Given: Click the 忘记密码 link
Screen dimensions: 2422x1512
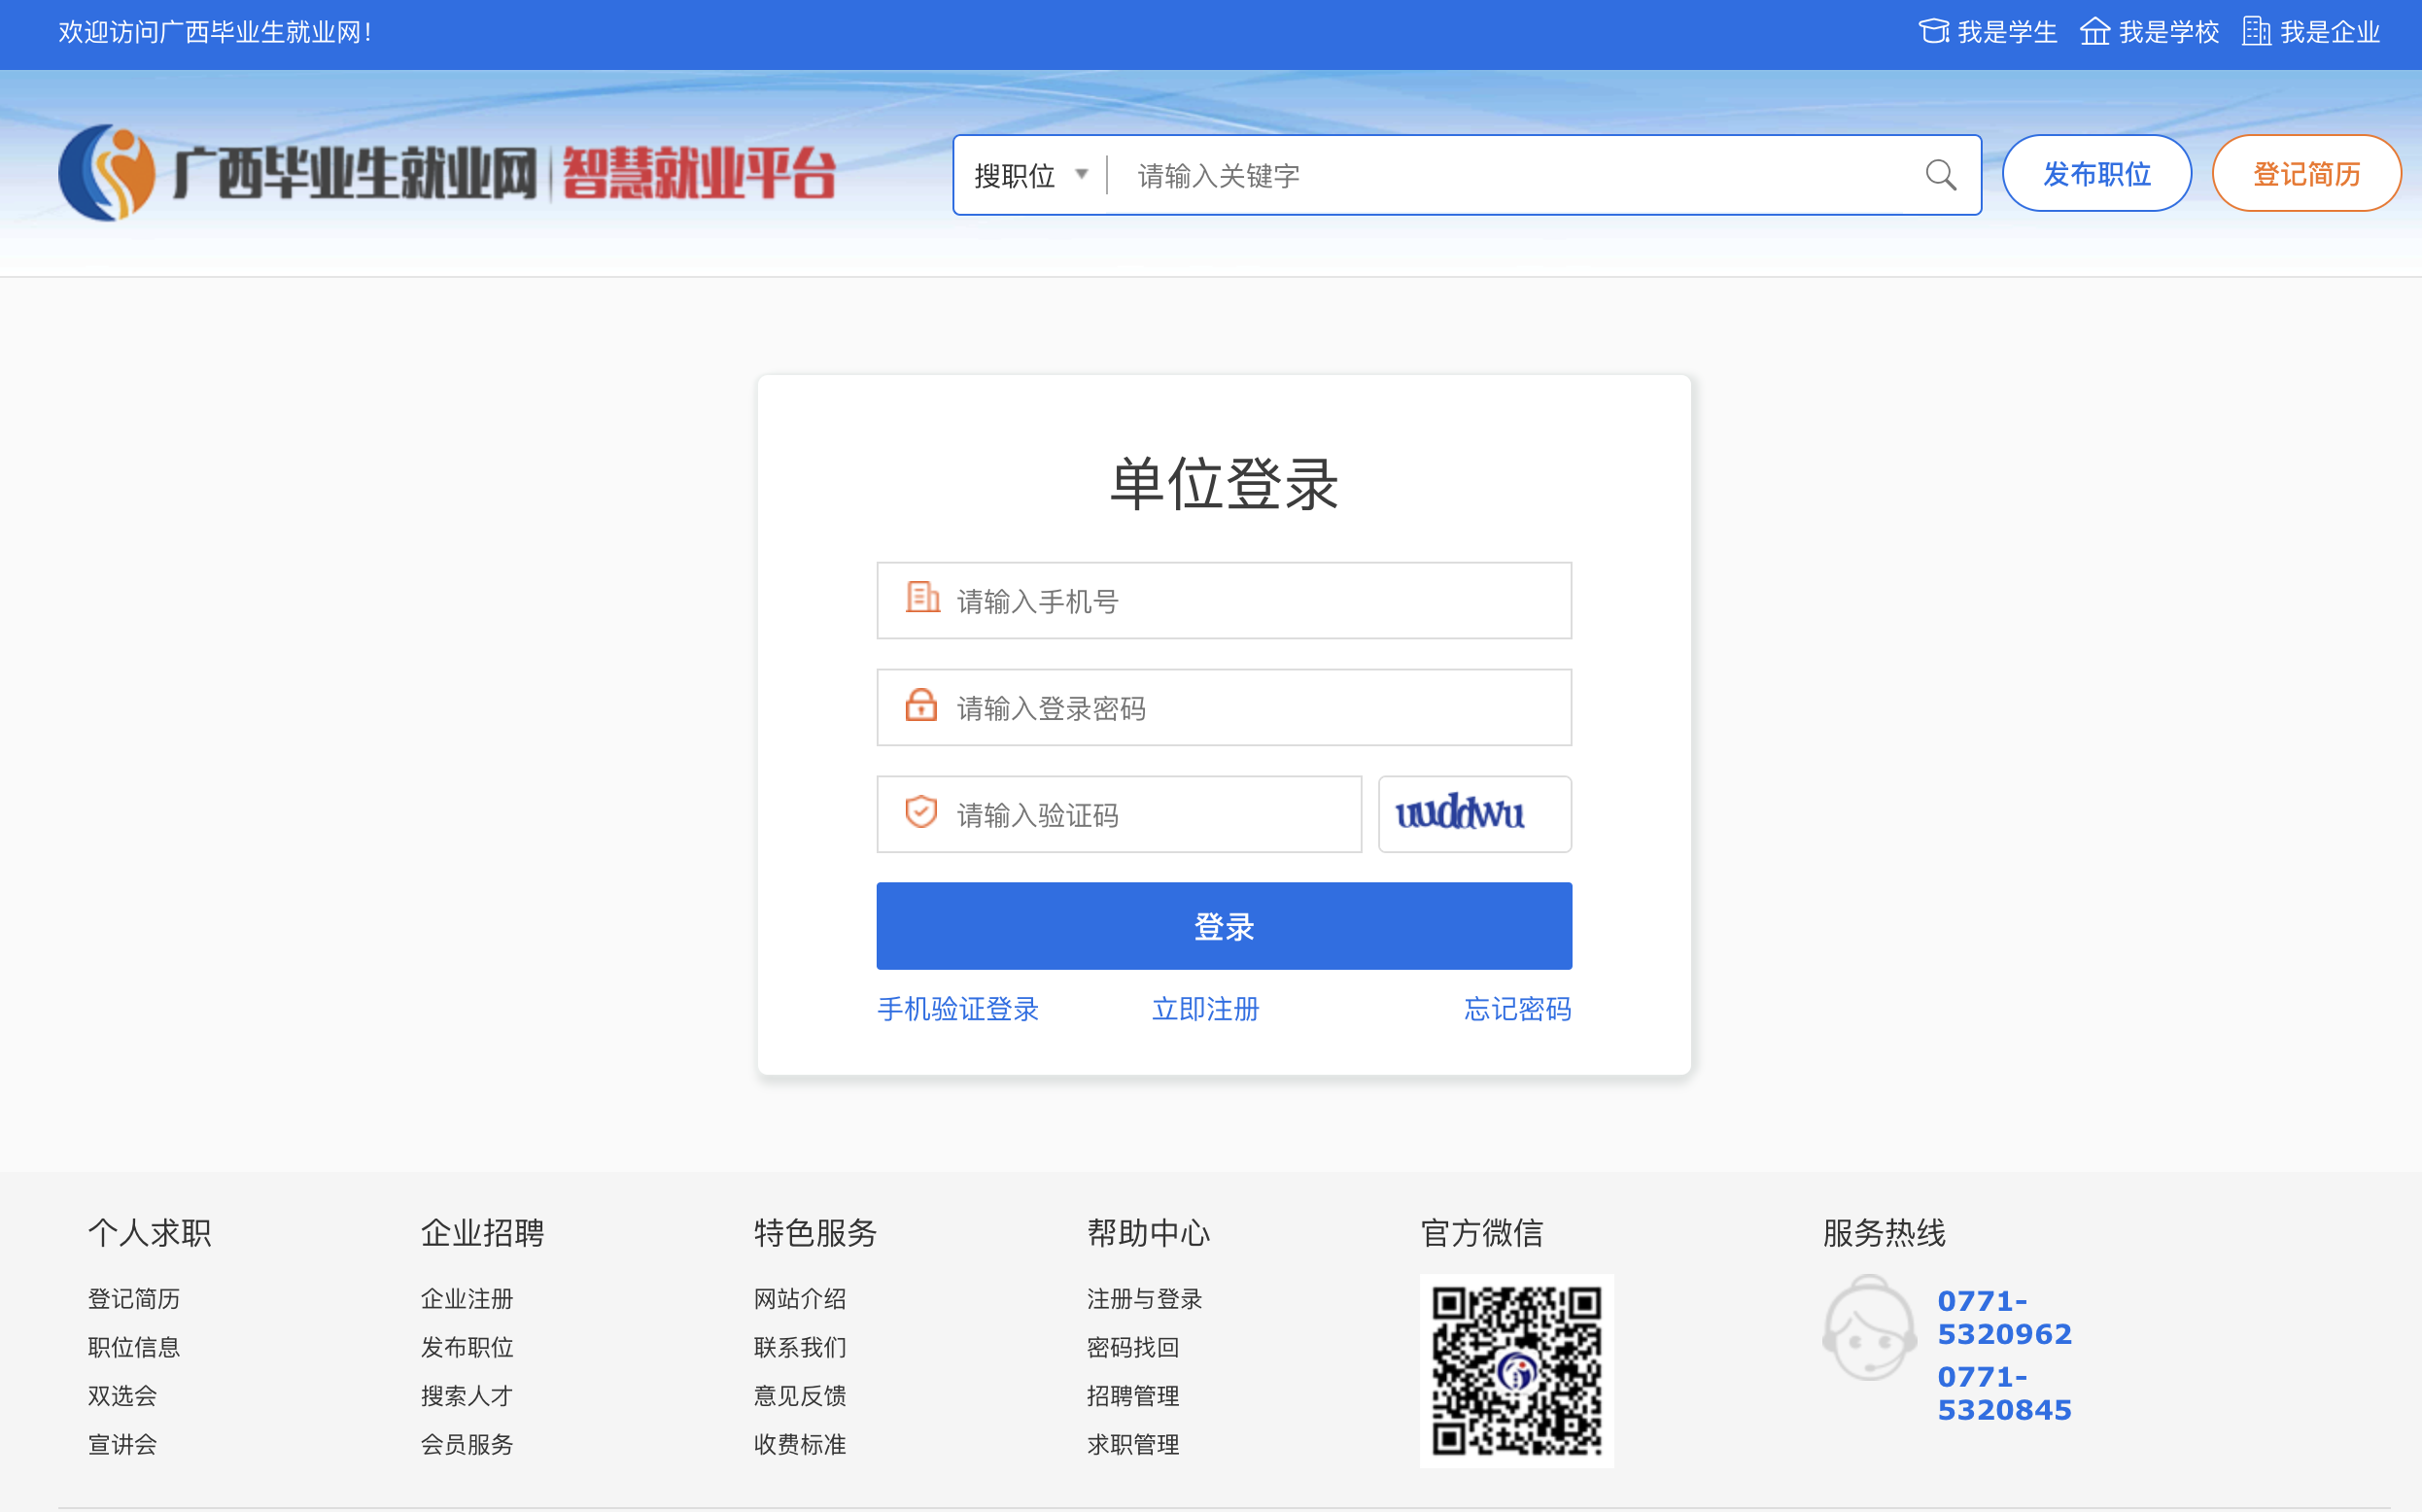Looking at the screenshot, I should [x=1516, y=1009].
